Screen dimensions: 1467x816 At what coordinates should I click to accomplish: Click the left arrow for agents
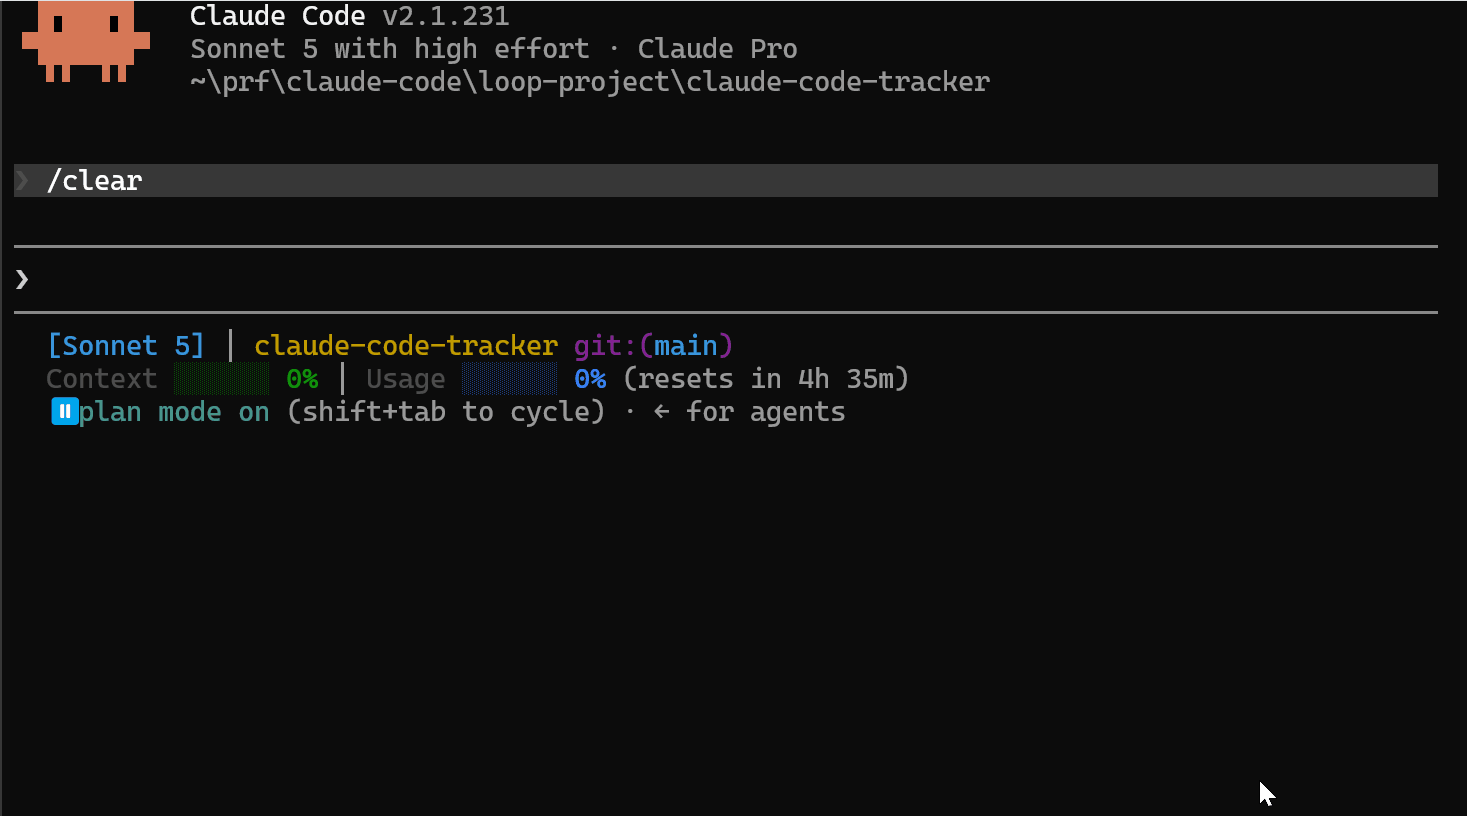point(661,412)
